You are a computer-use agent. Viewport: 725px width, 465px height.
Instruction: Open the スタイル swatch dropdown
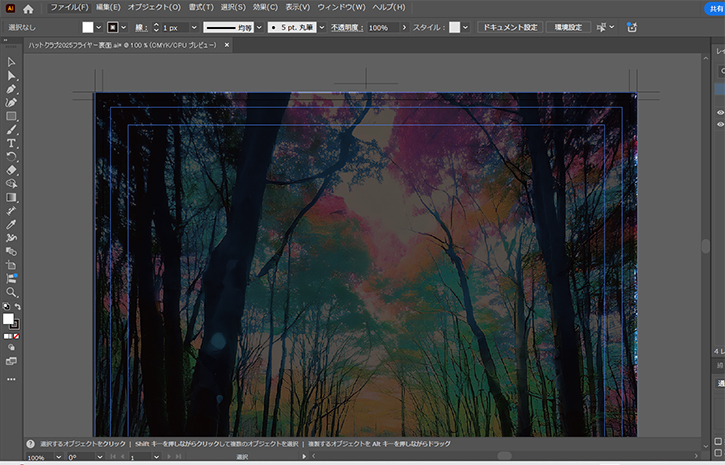(x=466, y=27)
